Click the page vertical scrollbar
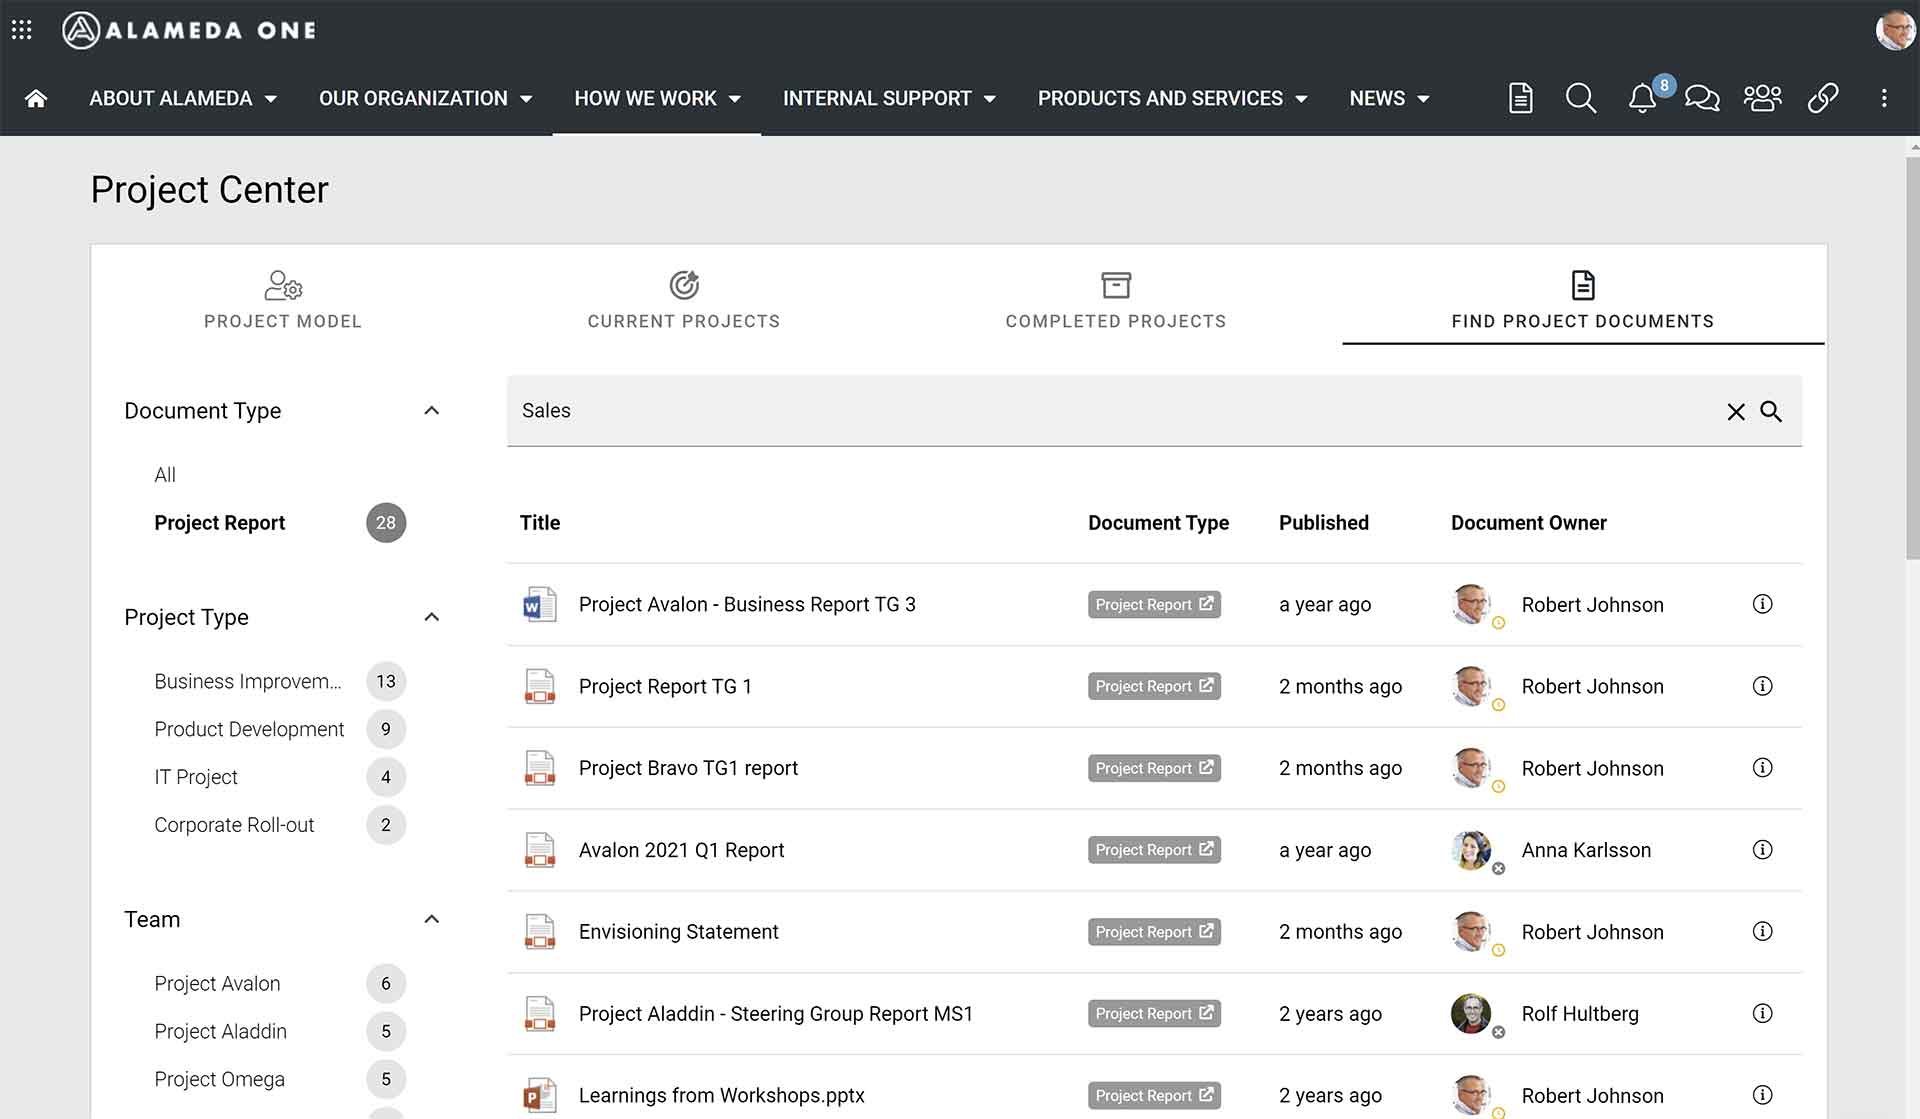Viewport: 1920px width, 1119px height. coord(1912,360)
